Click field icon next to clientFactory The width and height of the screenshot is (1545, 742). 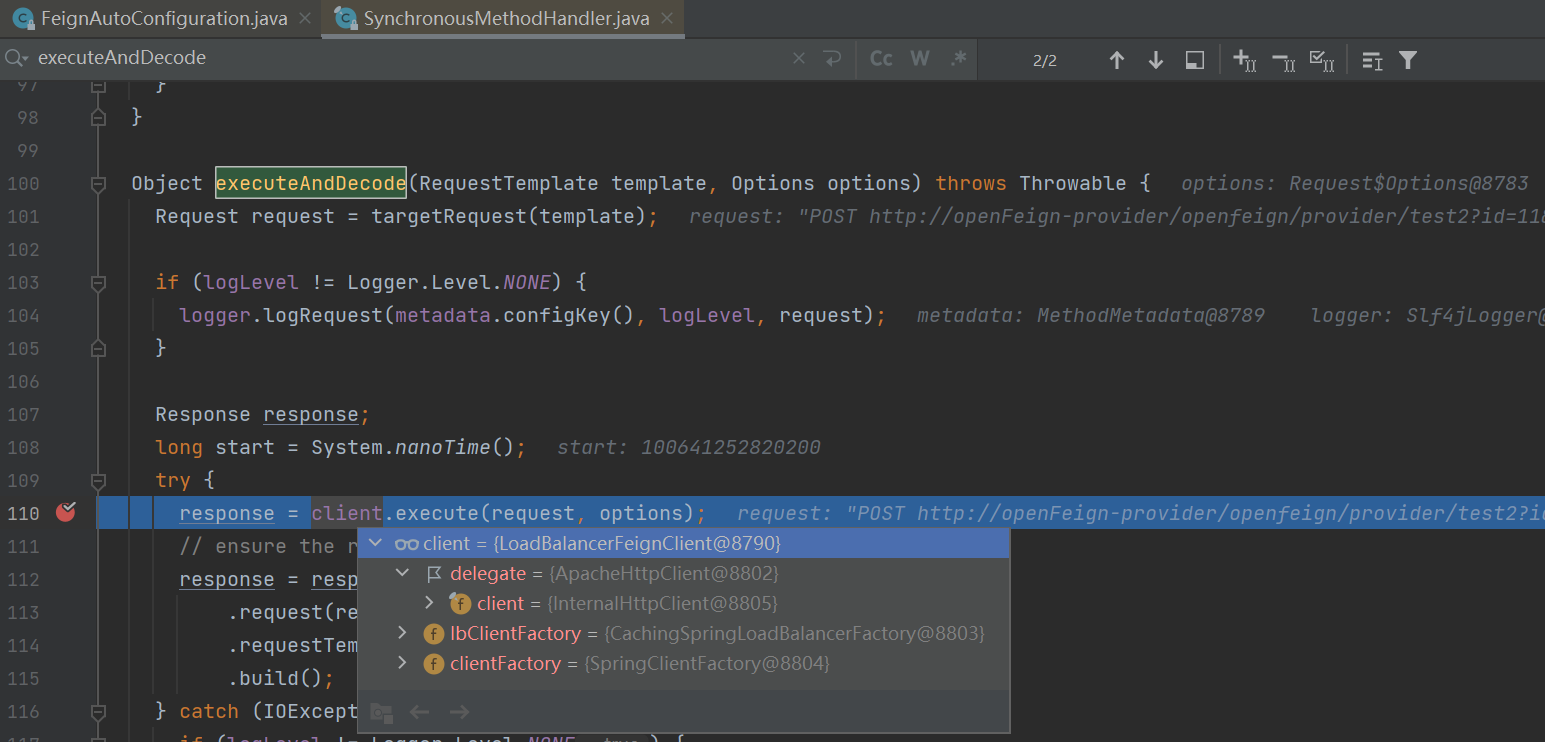point(433,664)
